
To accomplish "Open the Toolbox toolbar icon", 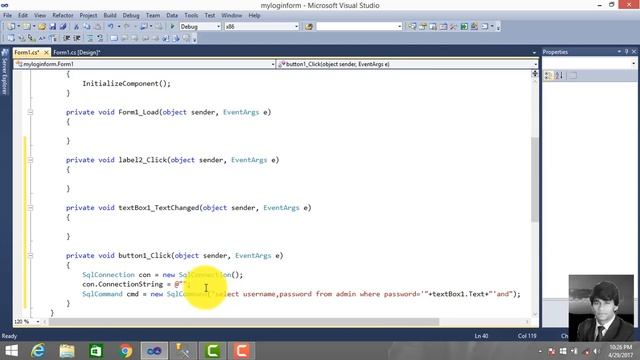I will [453, 27].
